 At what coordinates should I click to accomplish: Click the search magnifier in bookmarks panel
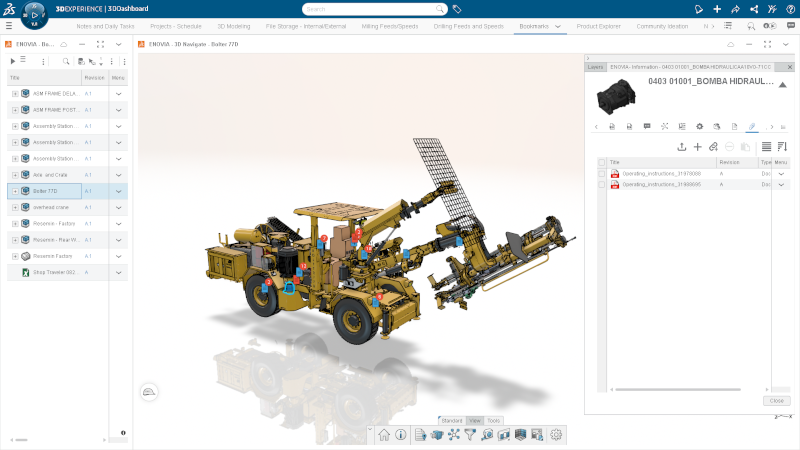click(66, 62)
